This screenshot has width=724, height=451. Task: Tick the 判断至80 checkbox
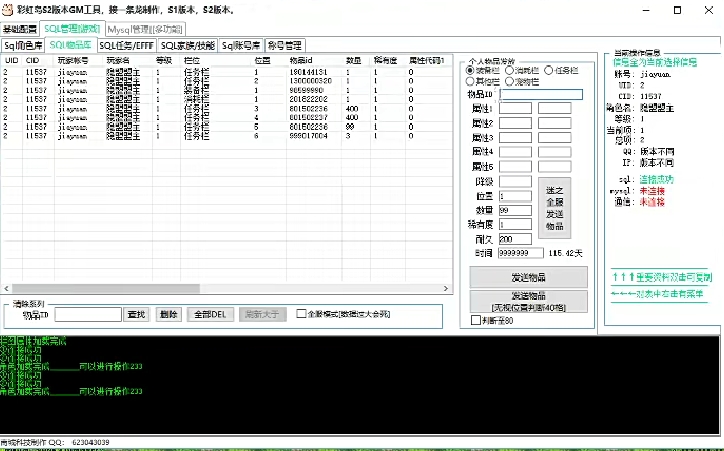(476, 320)
